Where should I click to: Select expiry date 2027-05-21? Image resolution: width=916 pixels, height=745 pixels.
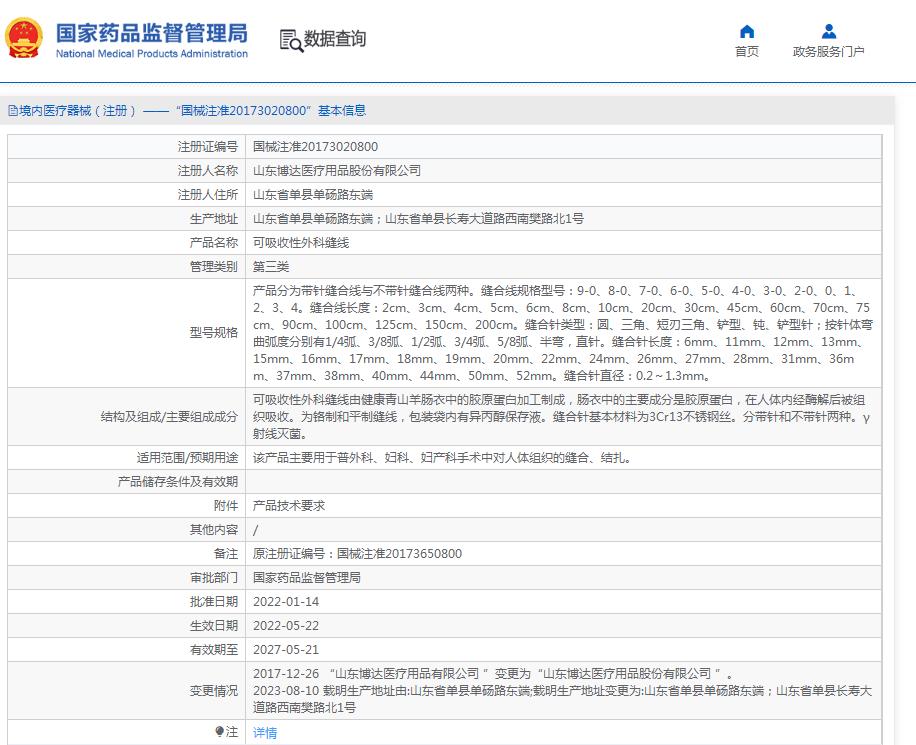[x=286, y=649]
